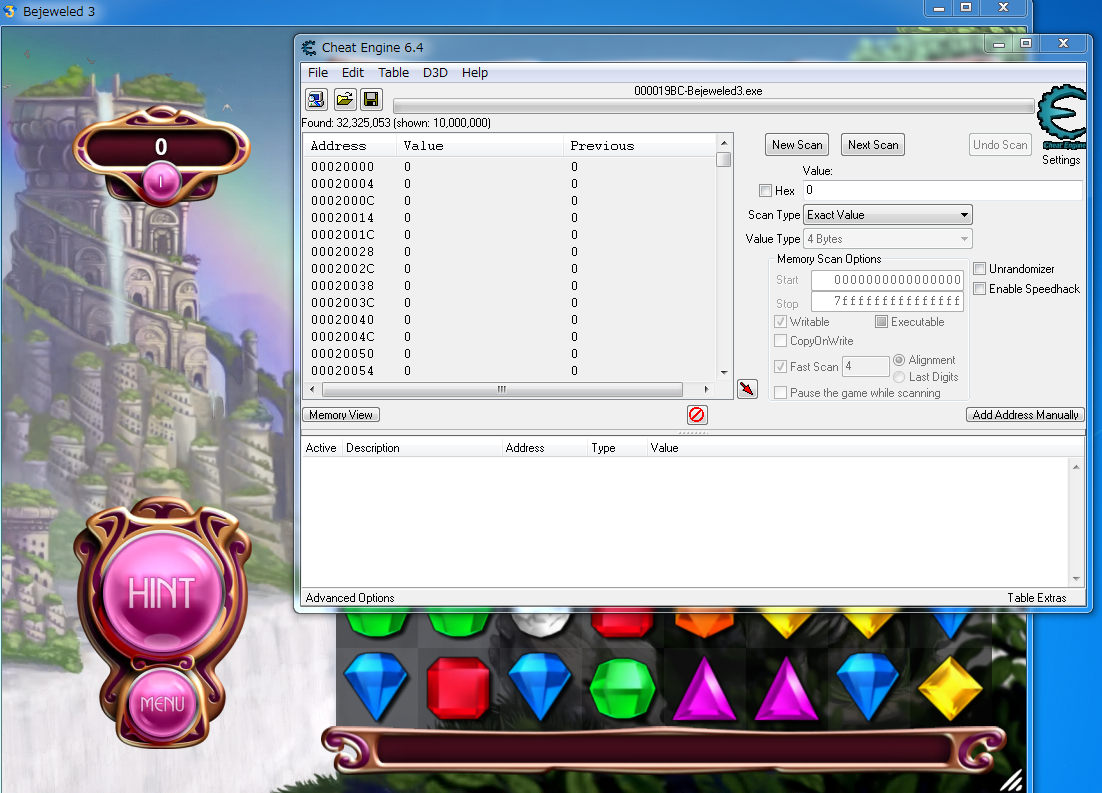This screenshot has width=1102, height=793.
Task: Open the Edit menu
Action: [x=353, y=72]
